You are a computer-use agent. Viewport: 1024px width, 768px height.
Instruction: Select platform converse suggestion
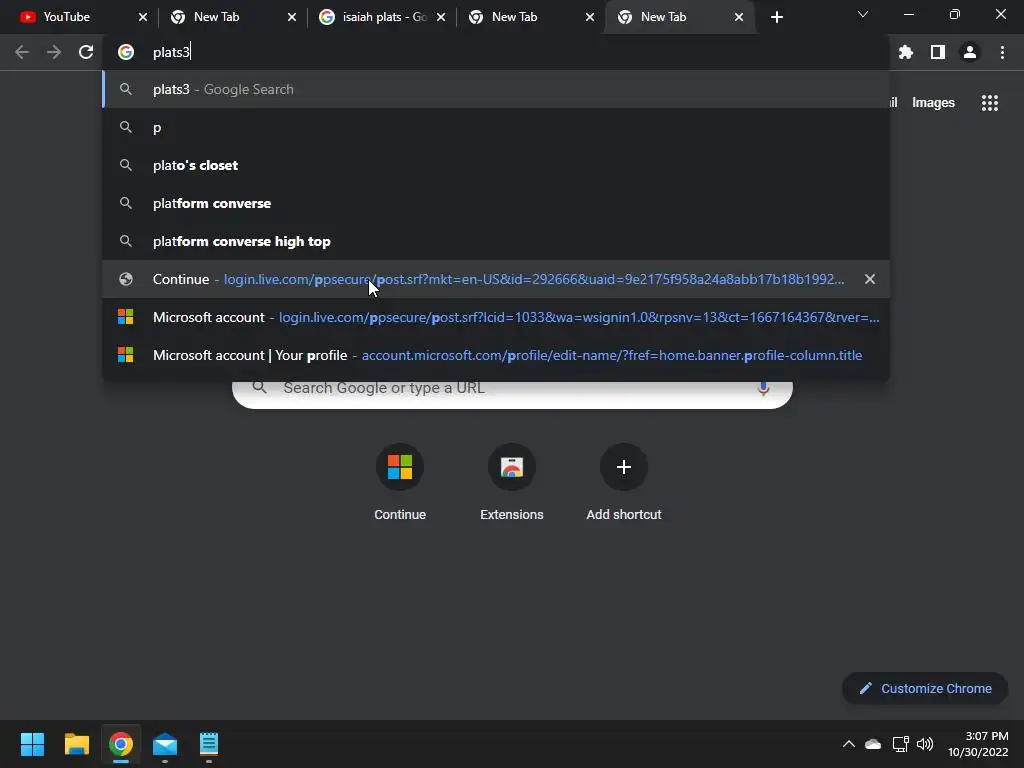coord(496,203)
